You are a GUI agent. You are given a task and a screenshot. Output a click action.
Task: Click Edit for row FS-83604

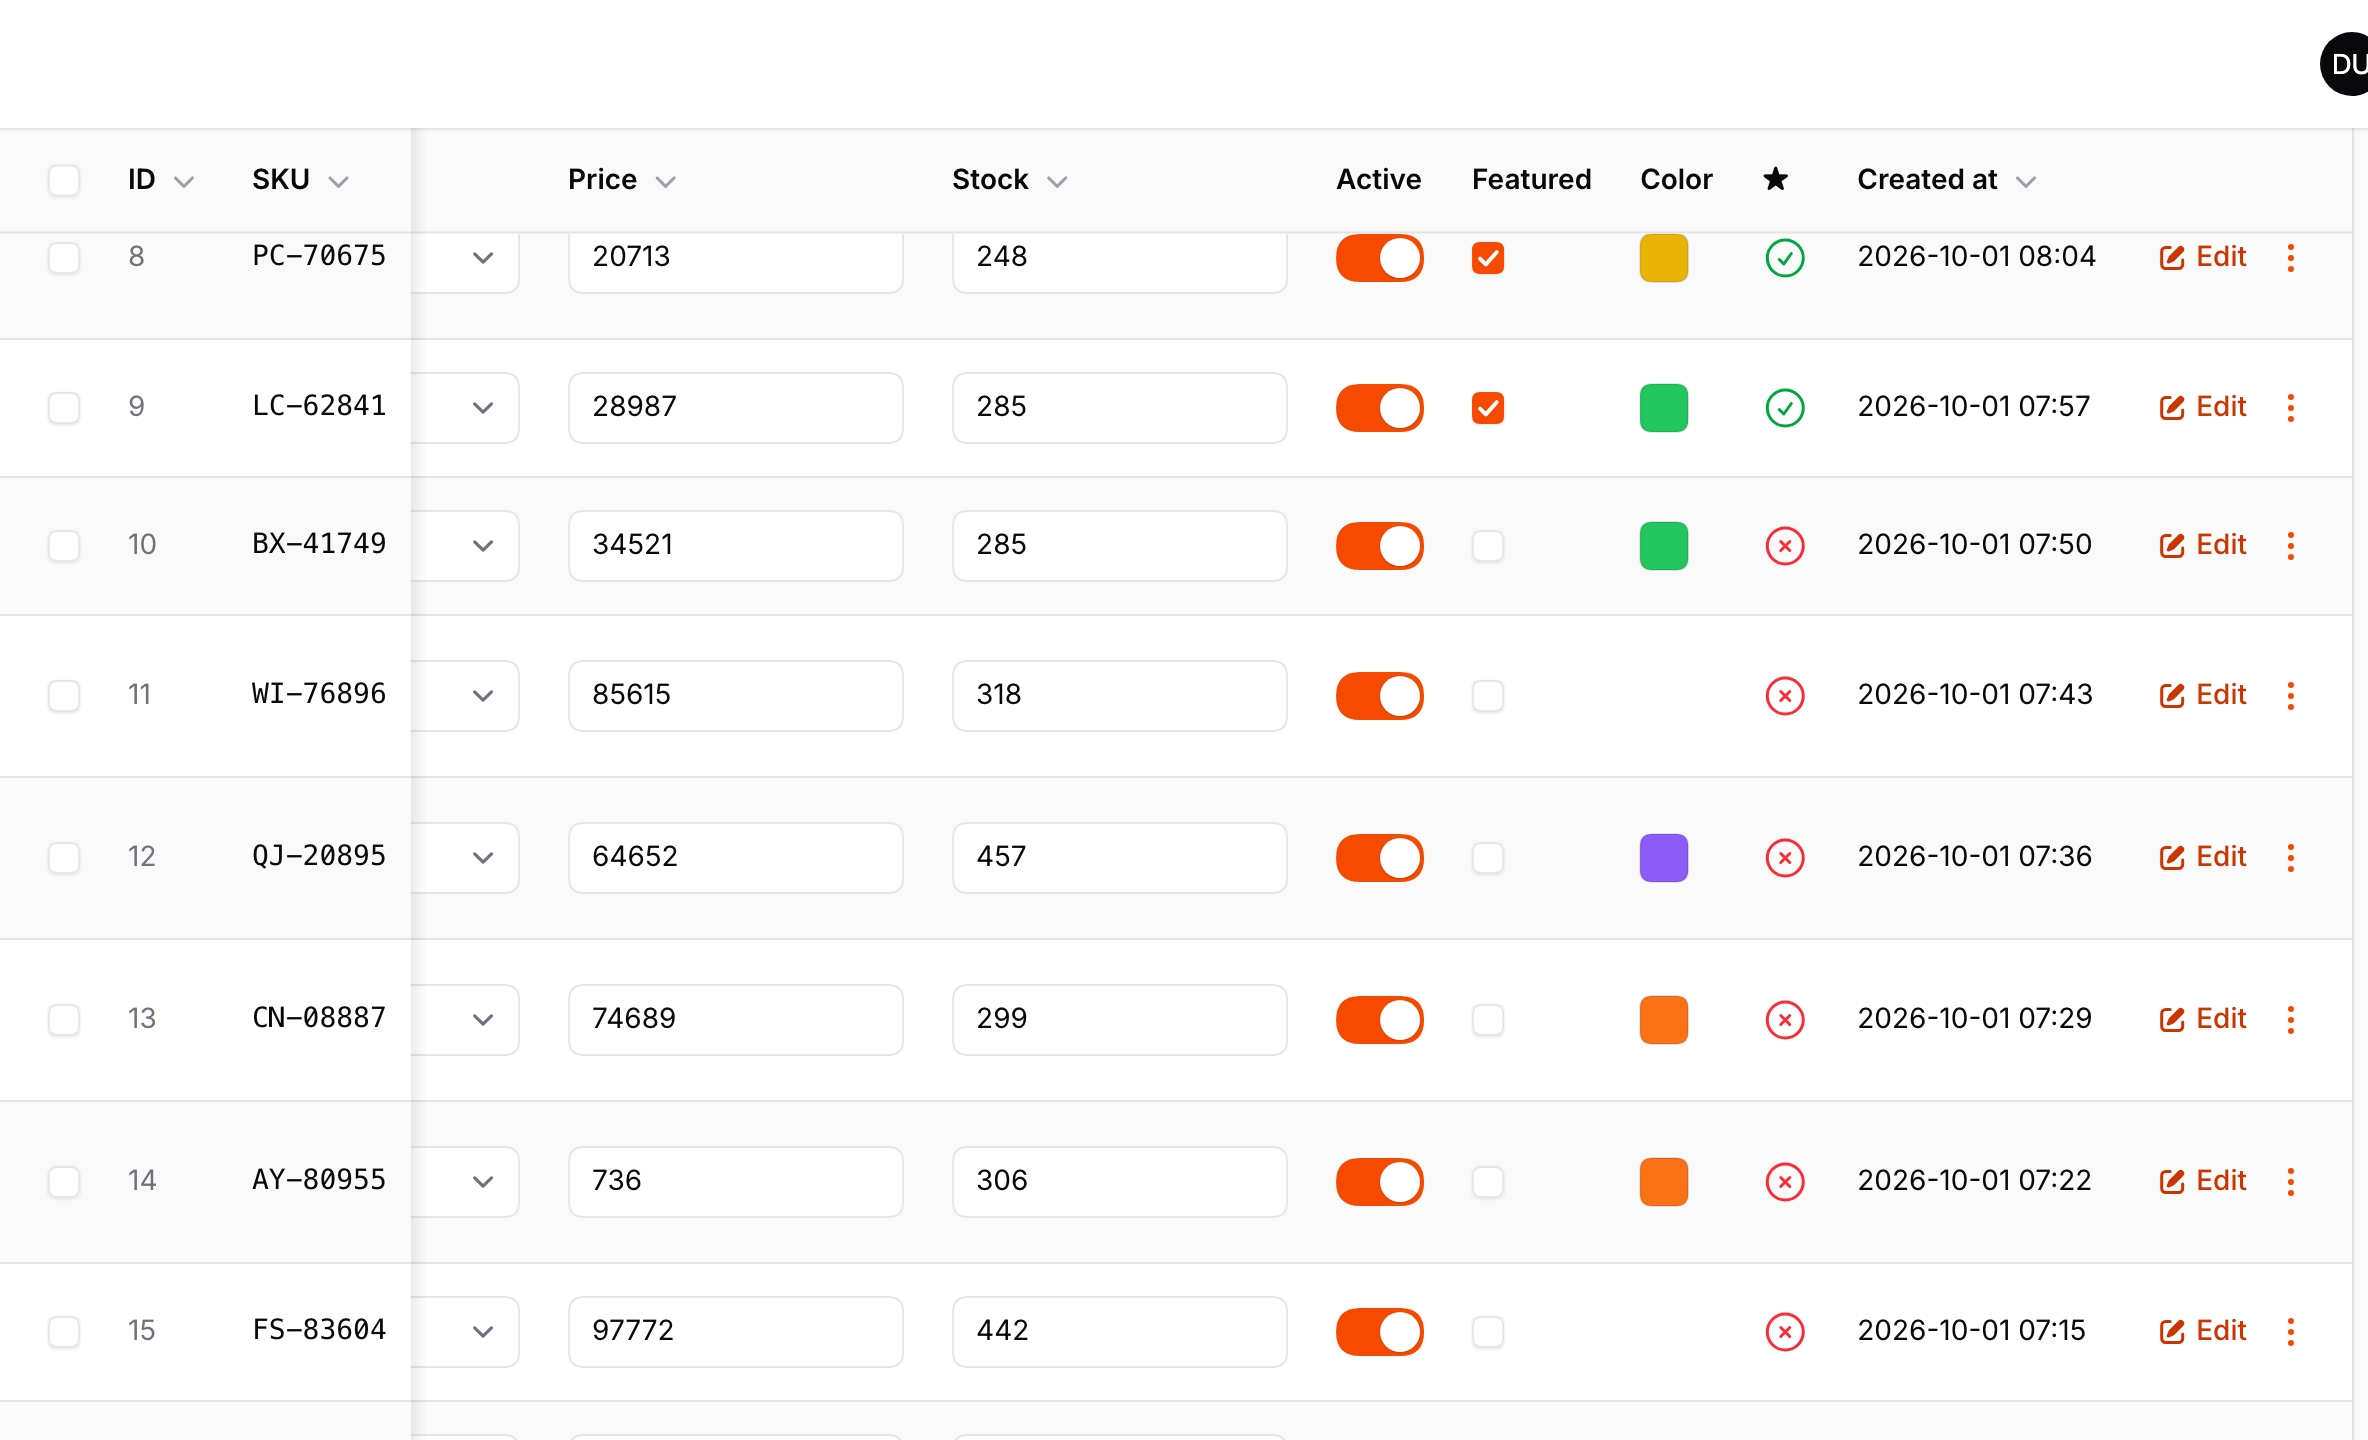pos(2202,1331)
